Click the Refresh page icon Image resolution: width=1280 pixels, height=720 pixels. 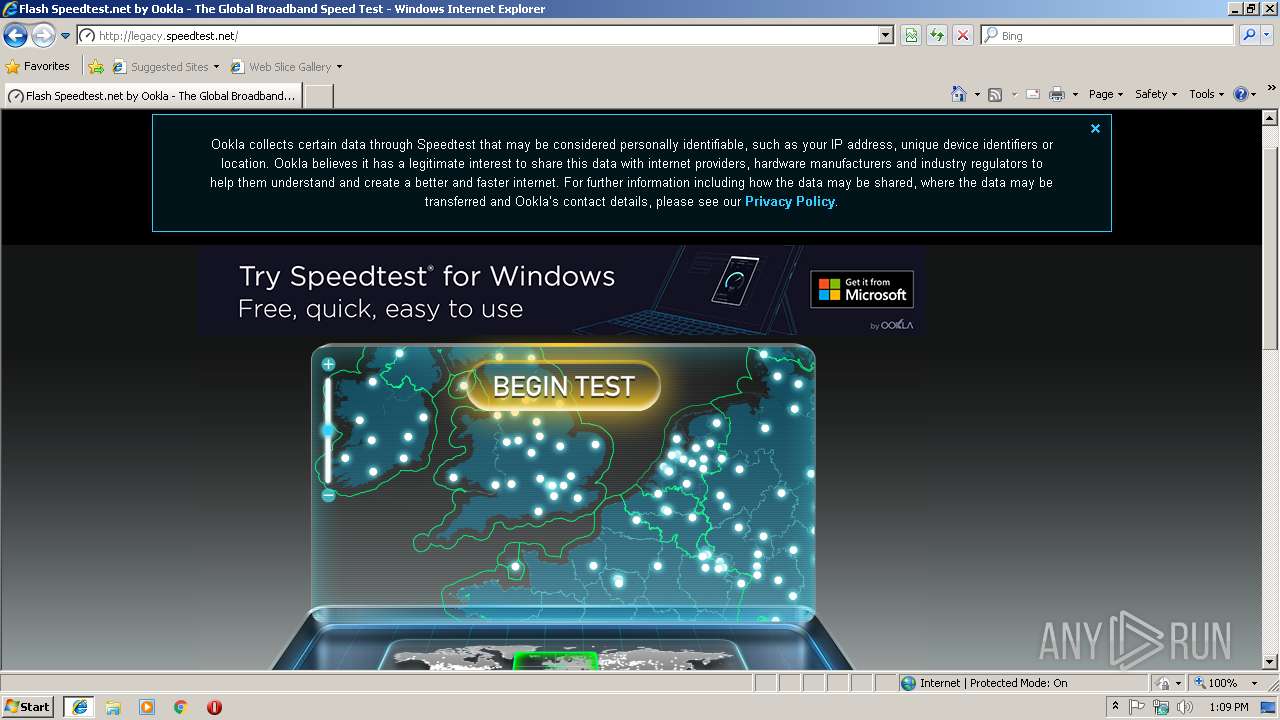pyautogui.click(x=936, y=36)
